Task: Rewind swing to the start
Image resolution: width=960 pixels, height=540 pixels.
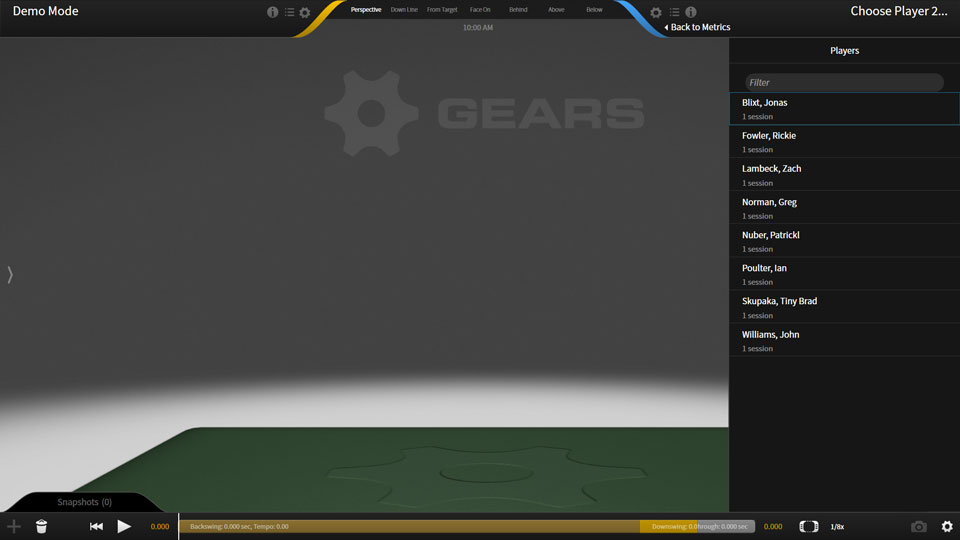Action: [96, 527]
